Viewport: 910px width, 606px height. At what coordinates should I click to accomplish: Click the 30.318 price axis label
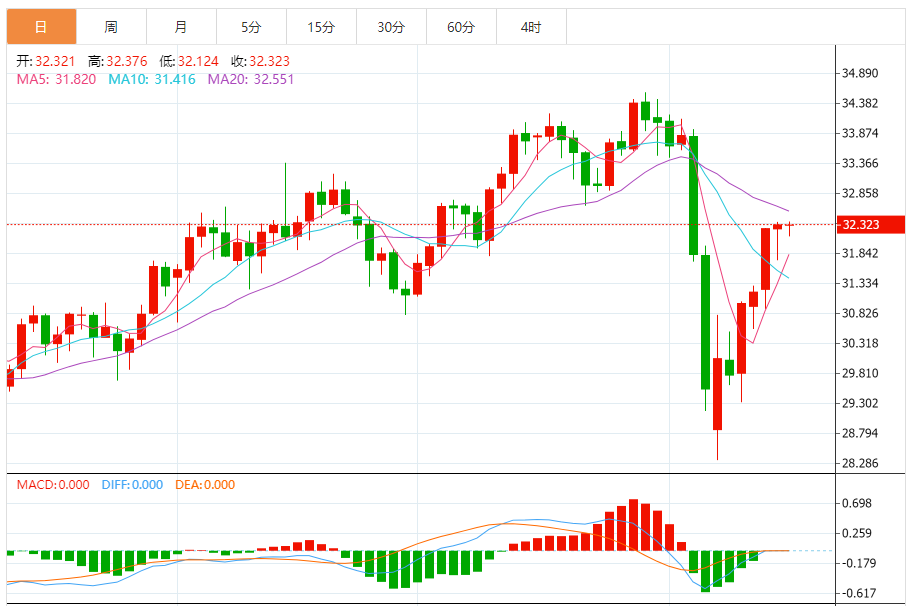pos(860,343)
